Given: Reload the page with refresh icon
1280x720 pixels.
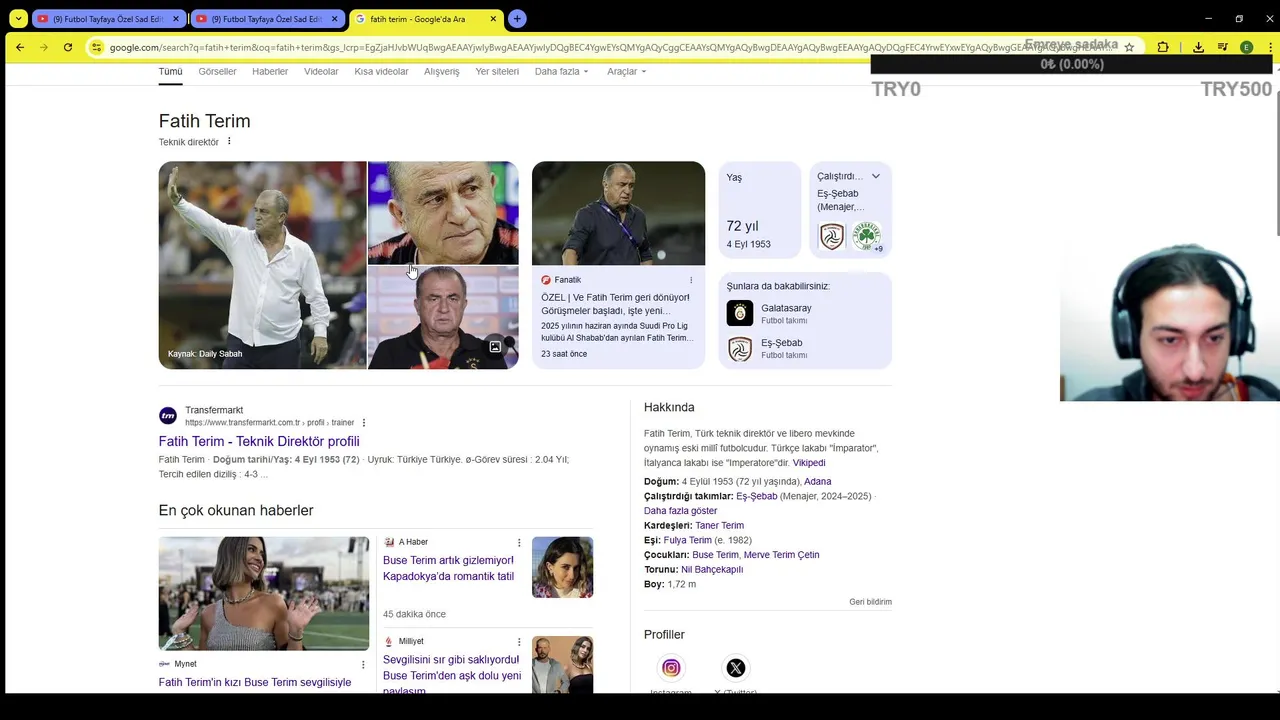Looking at the screenshot, I should tap(67, 47).
